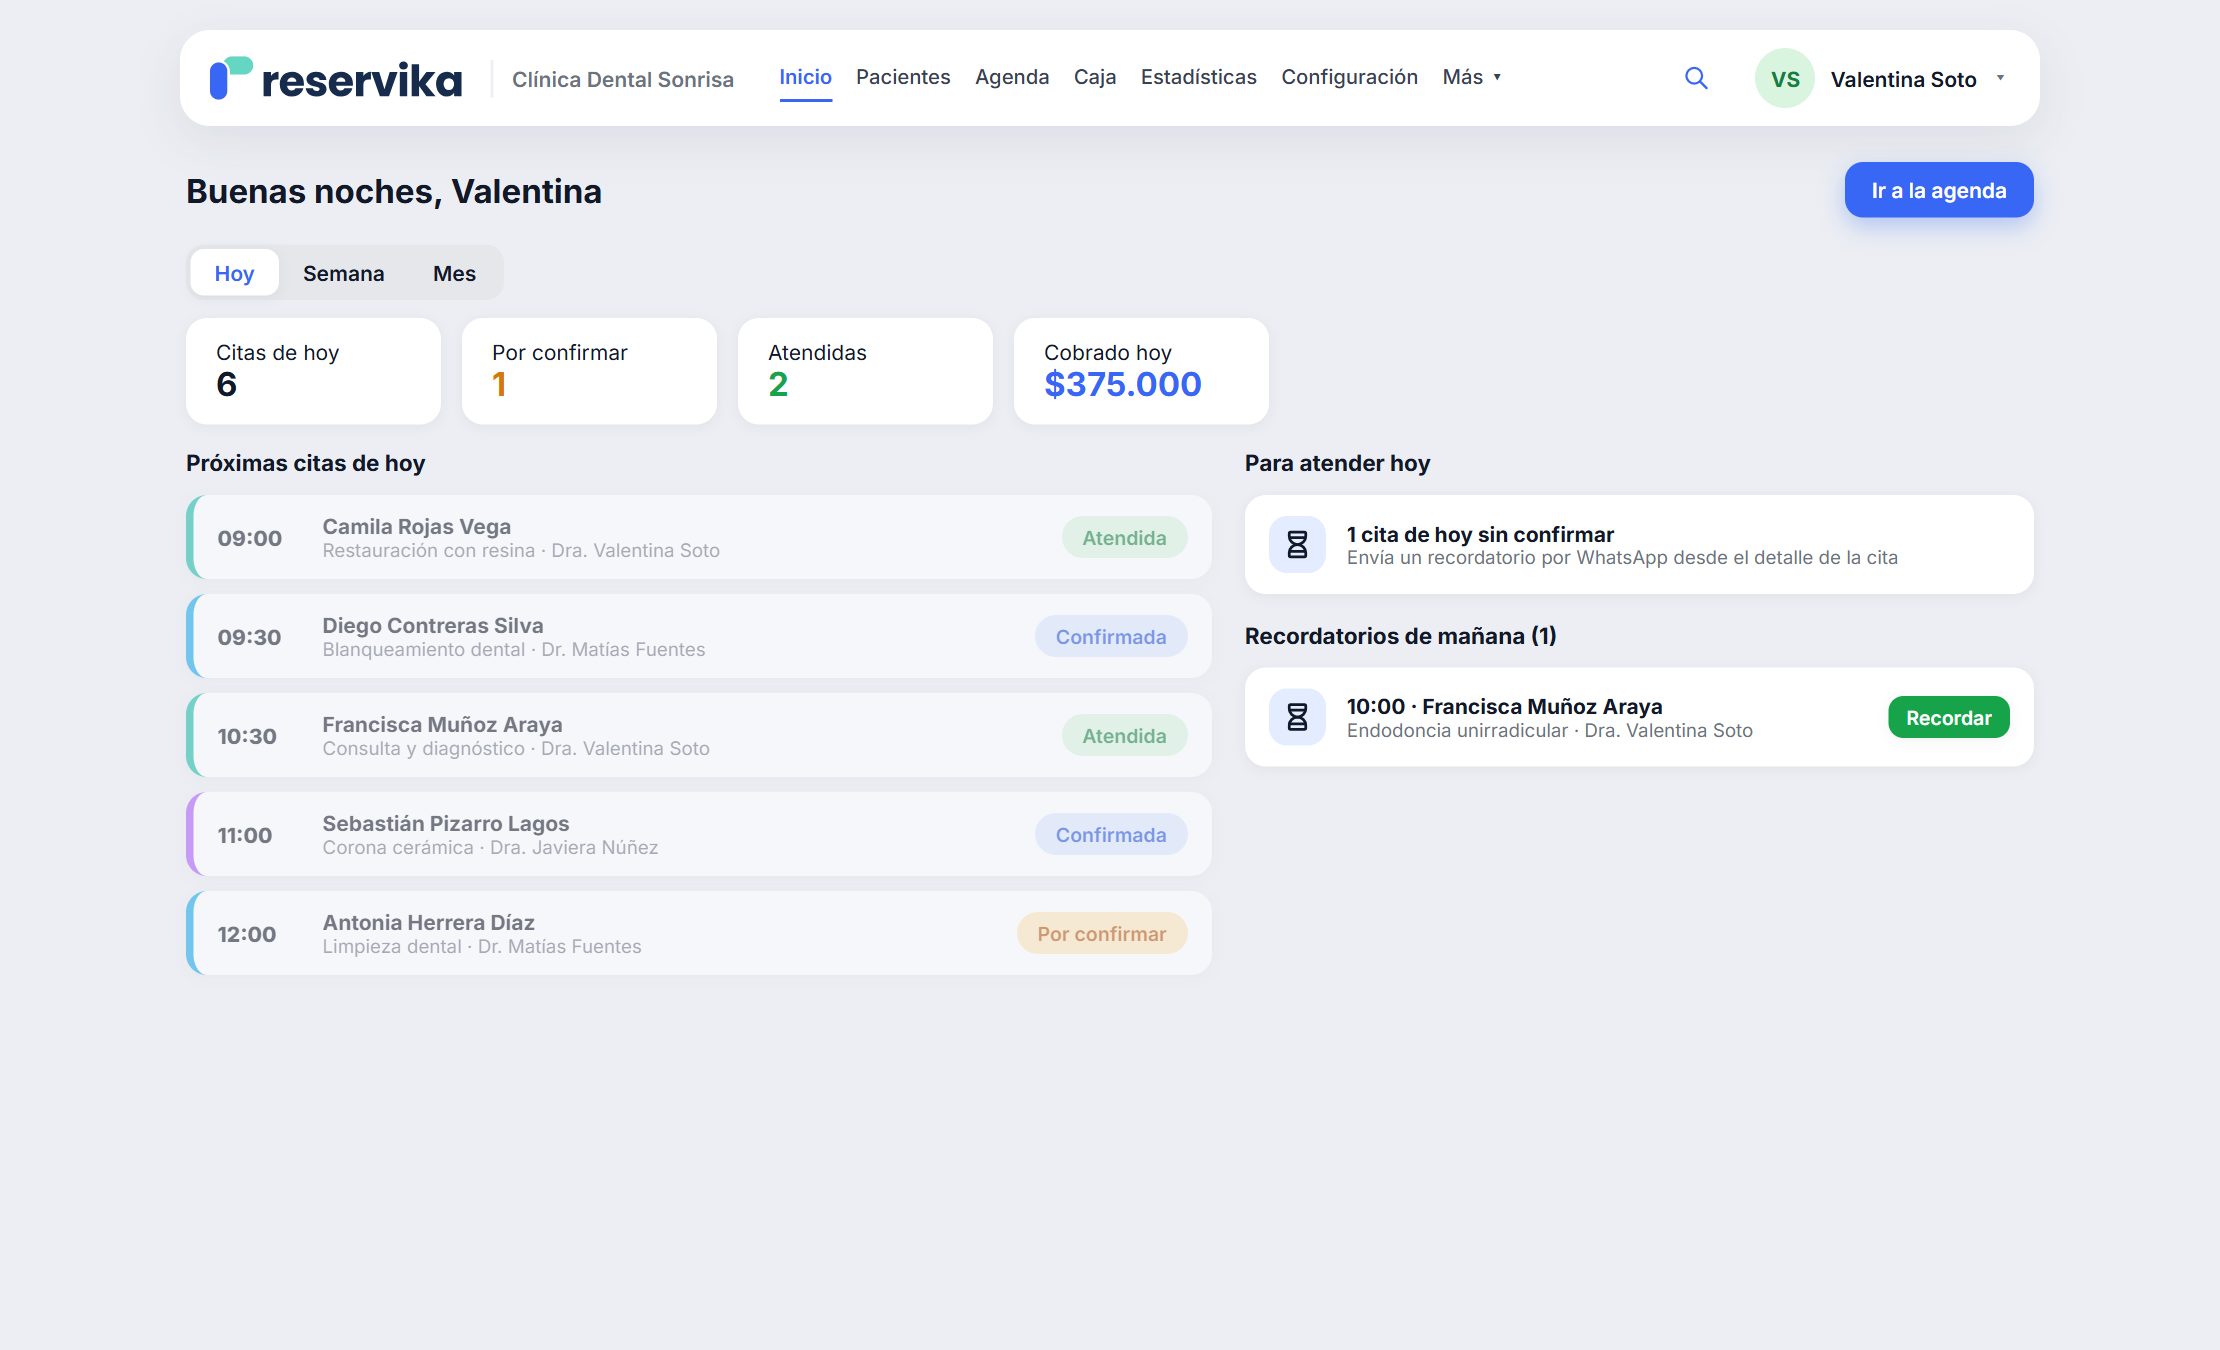Screen dimensions: 2220x1350
Task: Open the Agenda section
Action: 1012,77
